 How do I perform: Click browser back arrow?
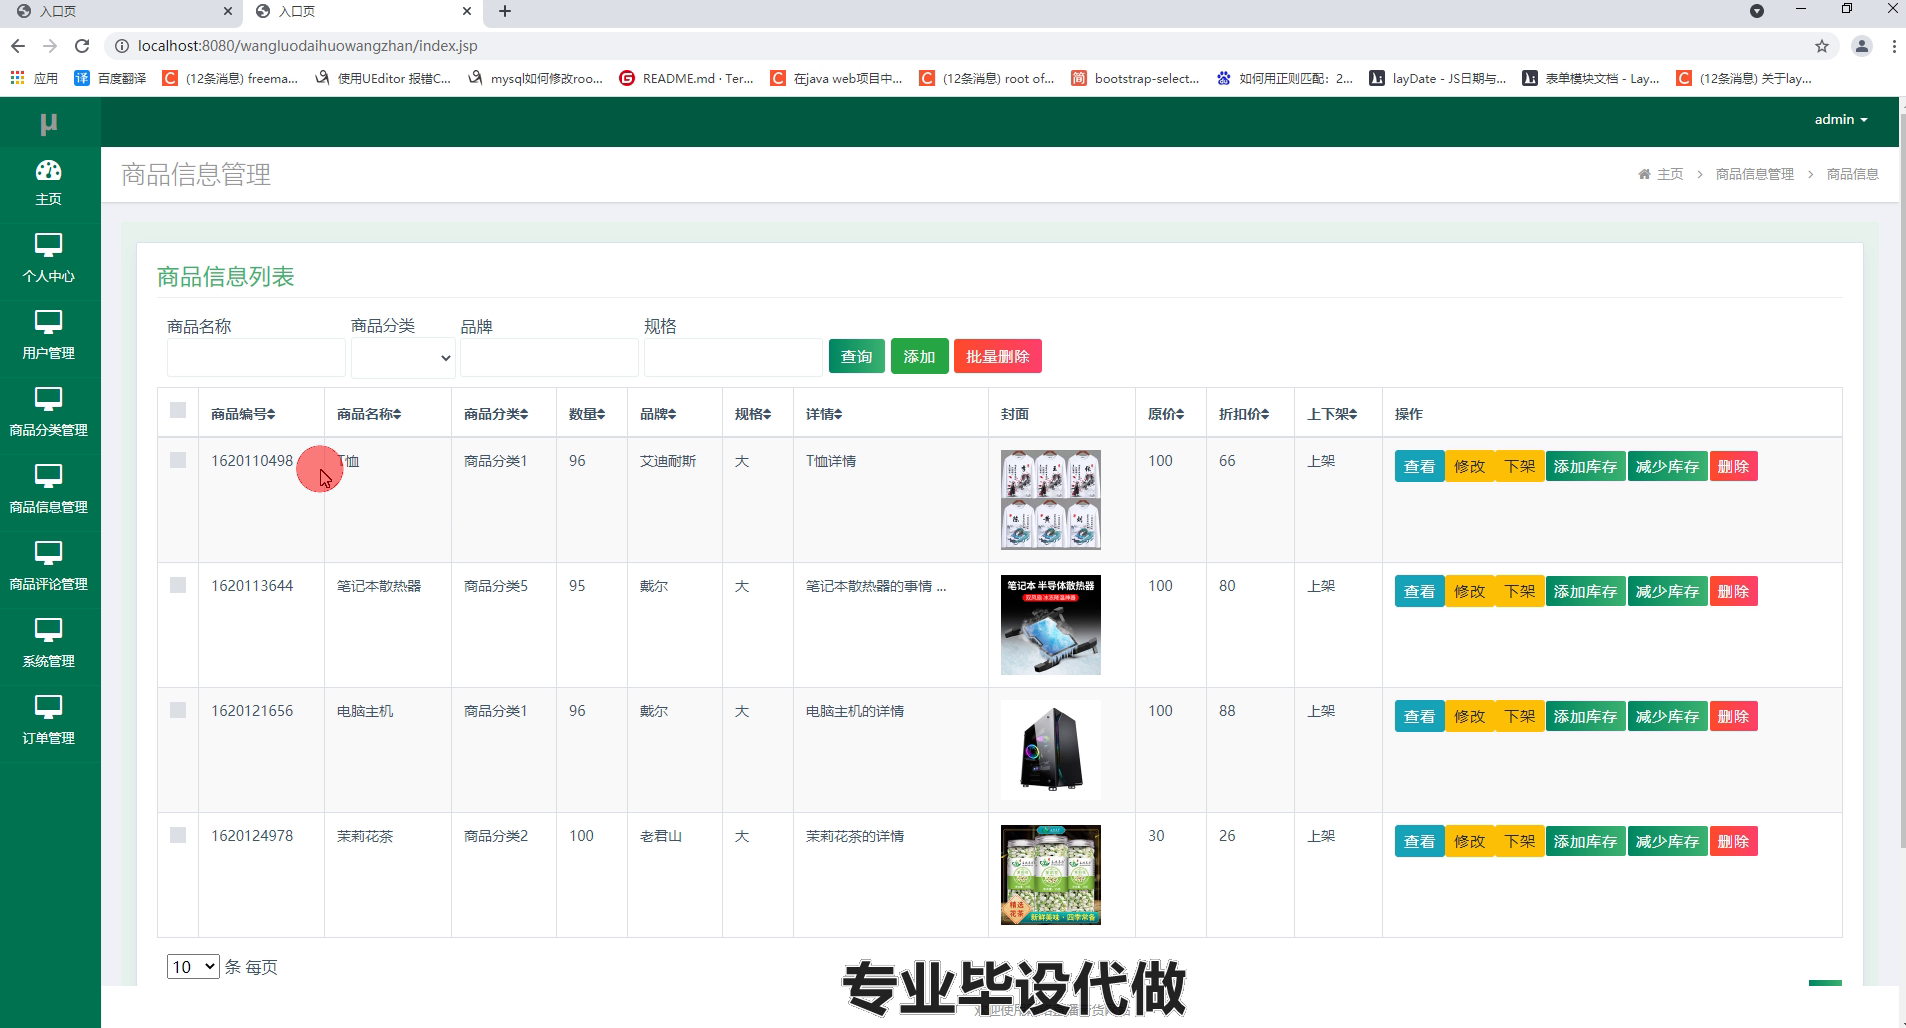(x=18, y=46)
